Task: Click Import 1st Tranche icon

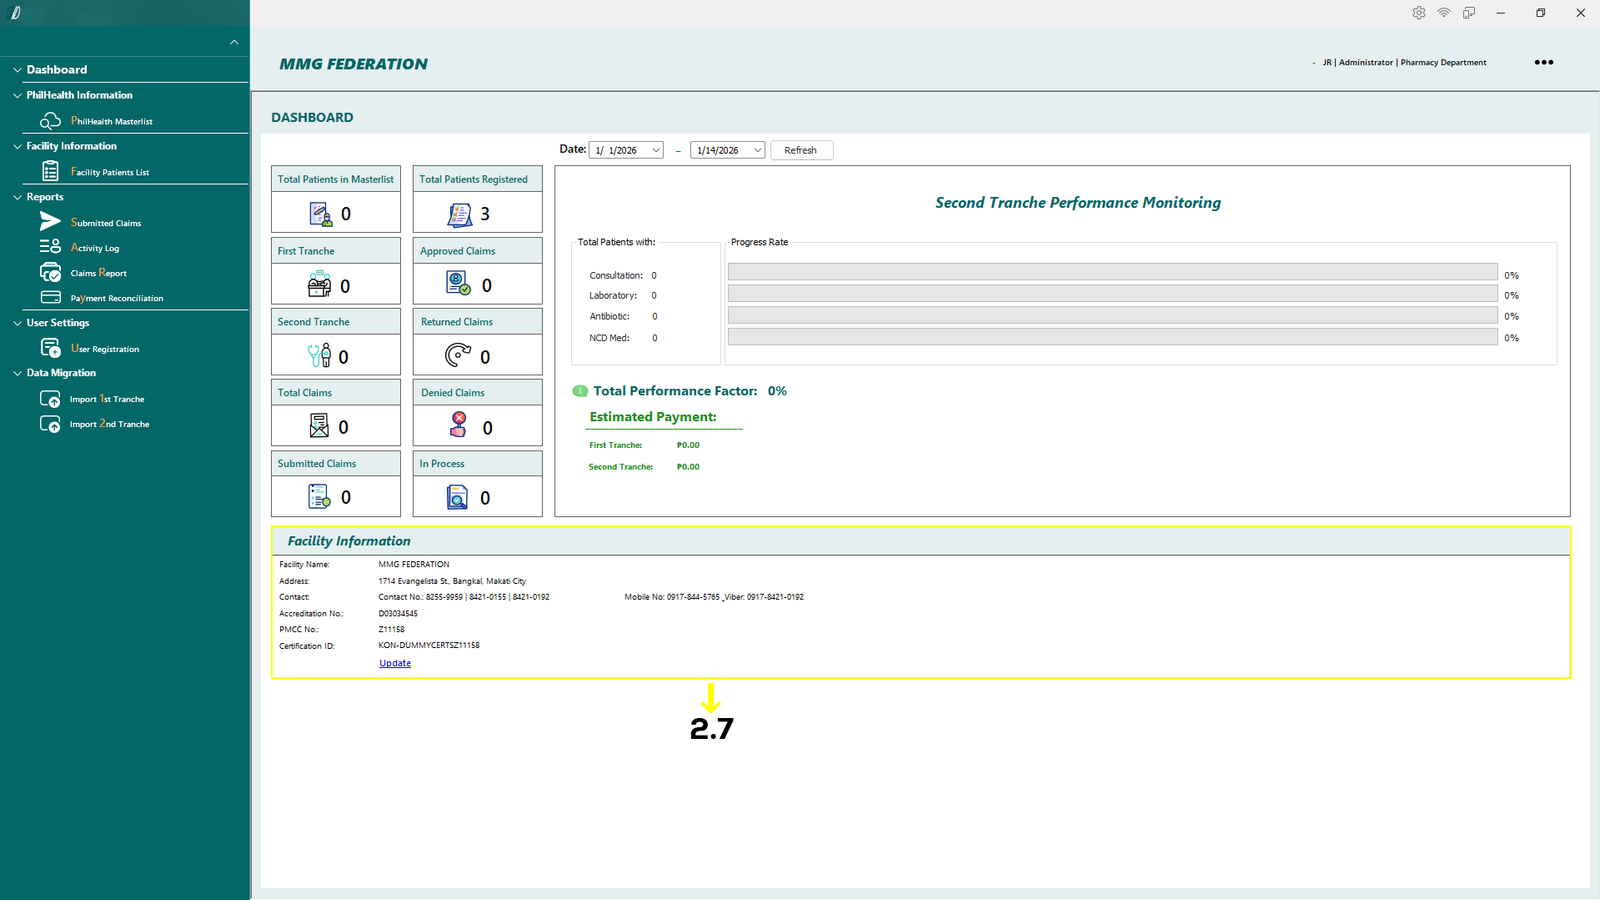Action: [50, 399]
